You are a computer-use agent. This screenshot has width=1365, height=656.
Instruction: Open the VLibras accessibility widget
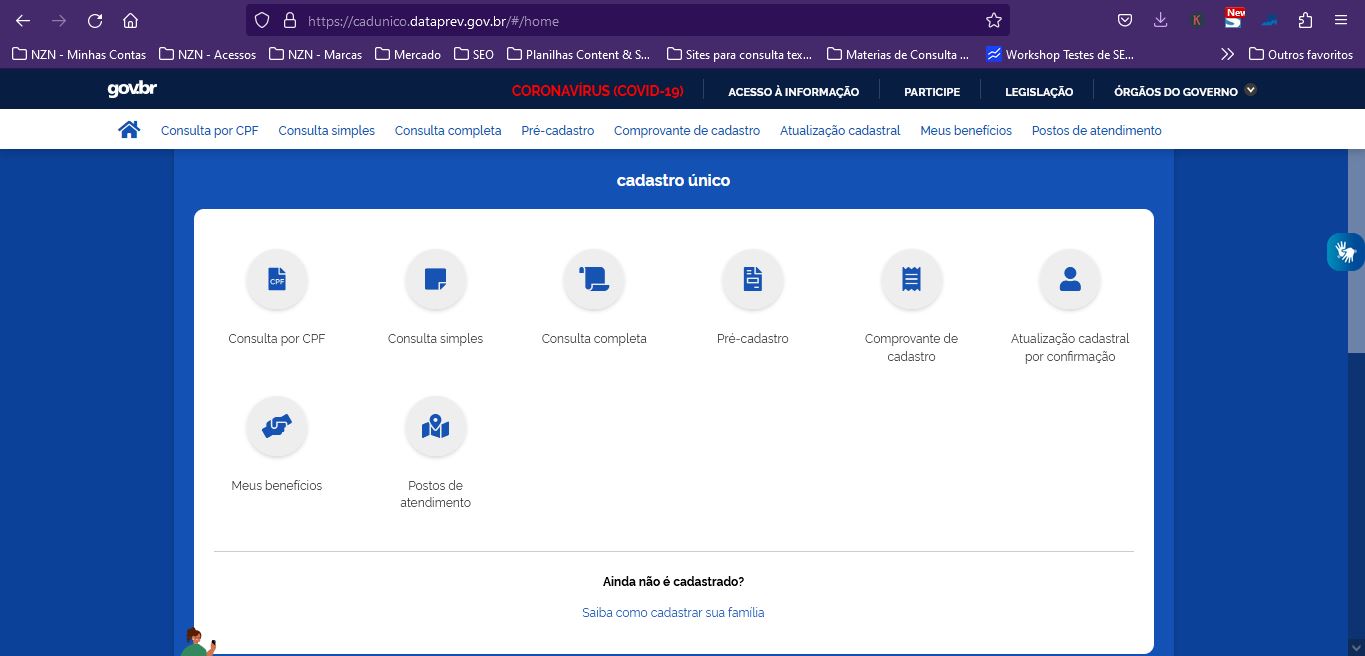coord(1345,252)
